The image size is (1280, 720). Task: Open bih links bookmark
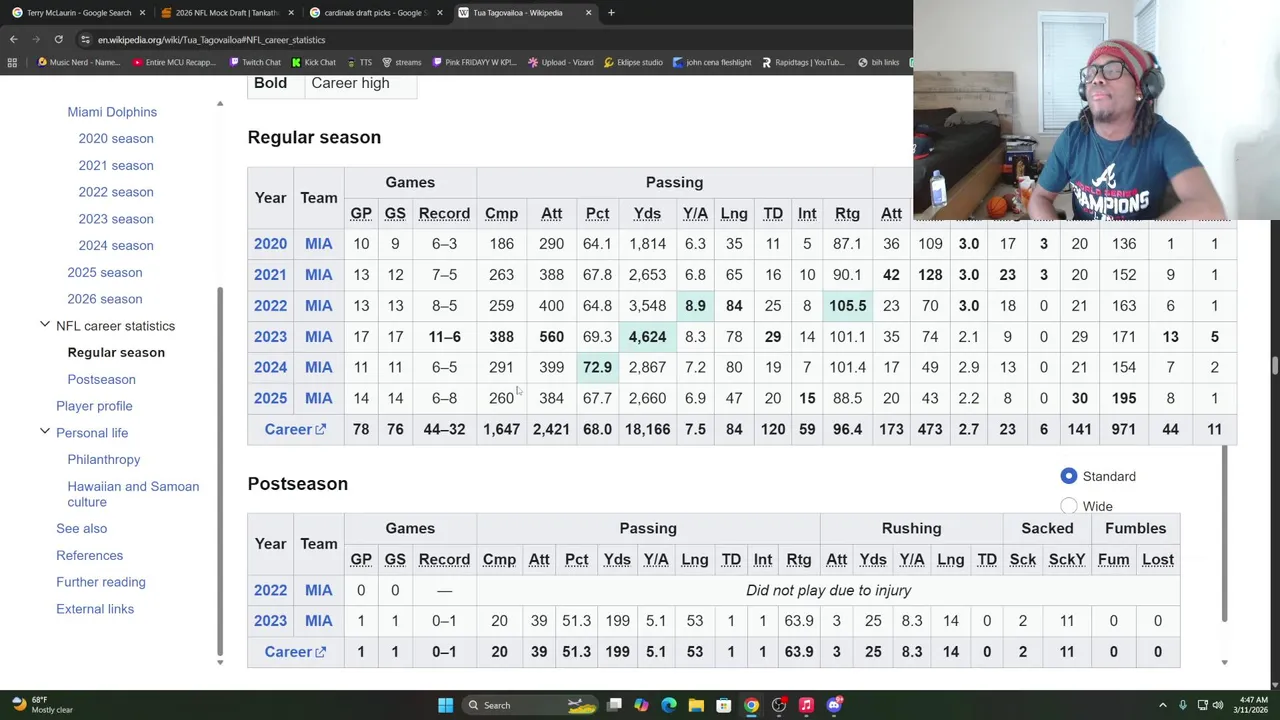point(878,62)
